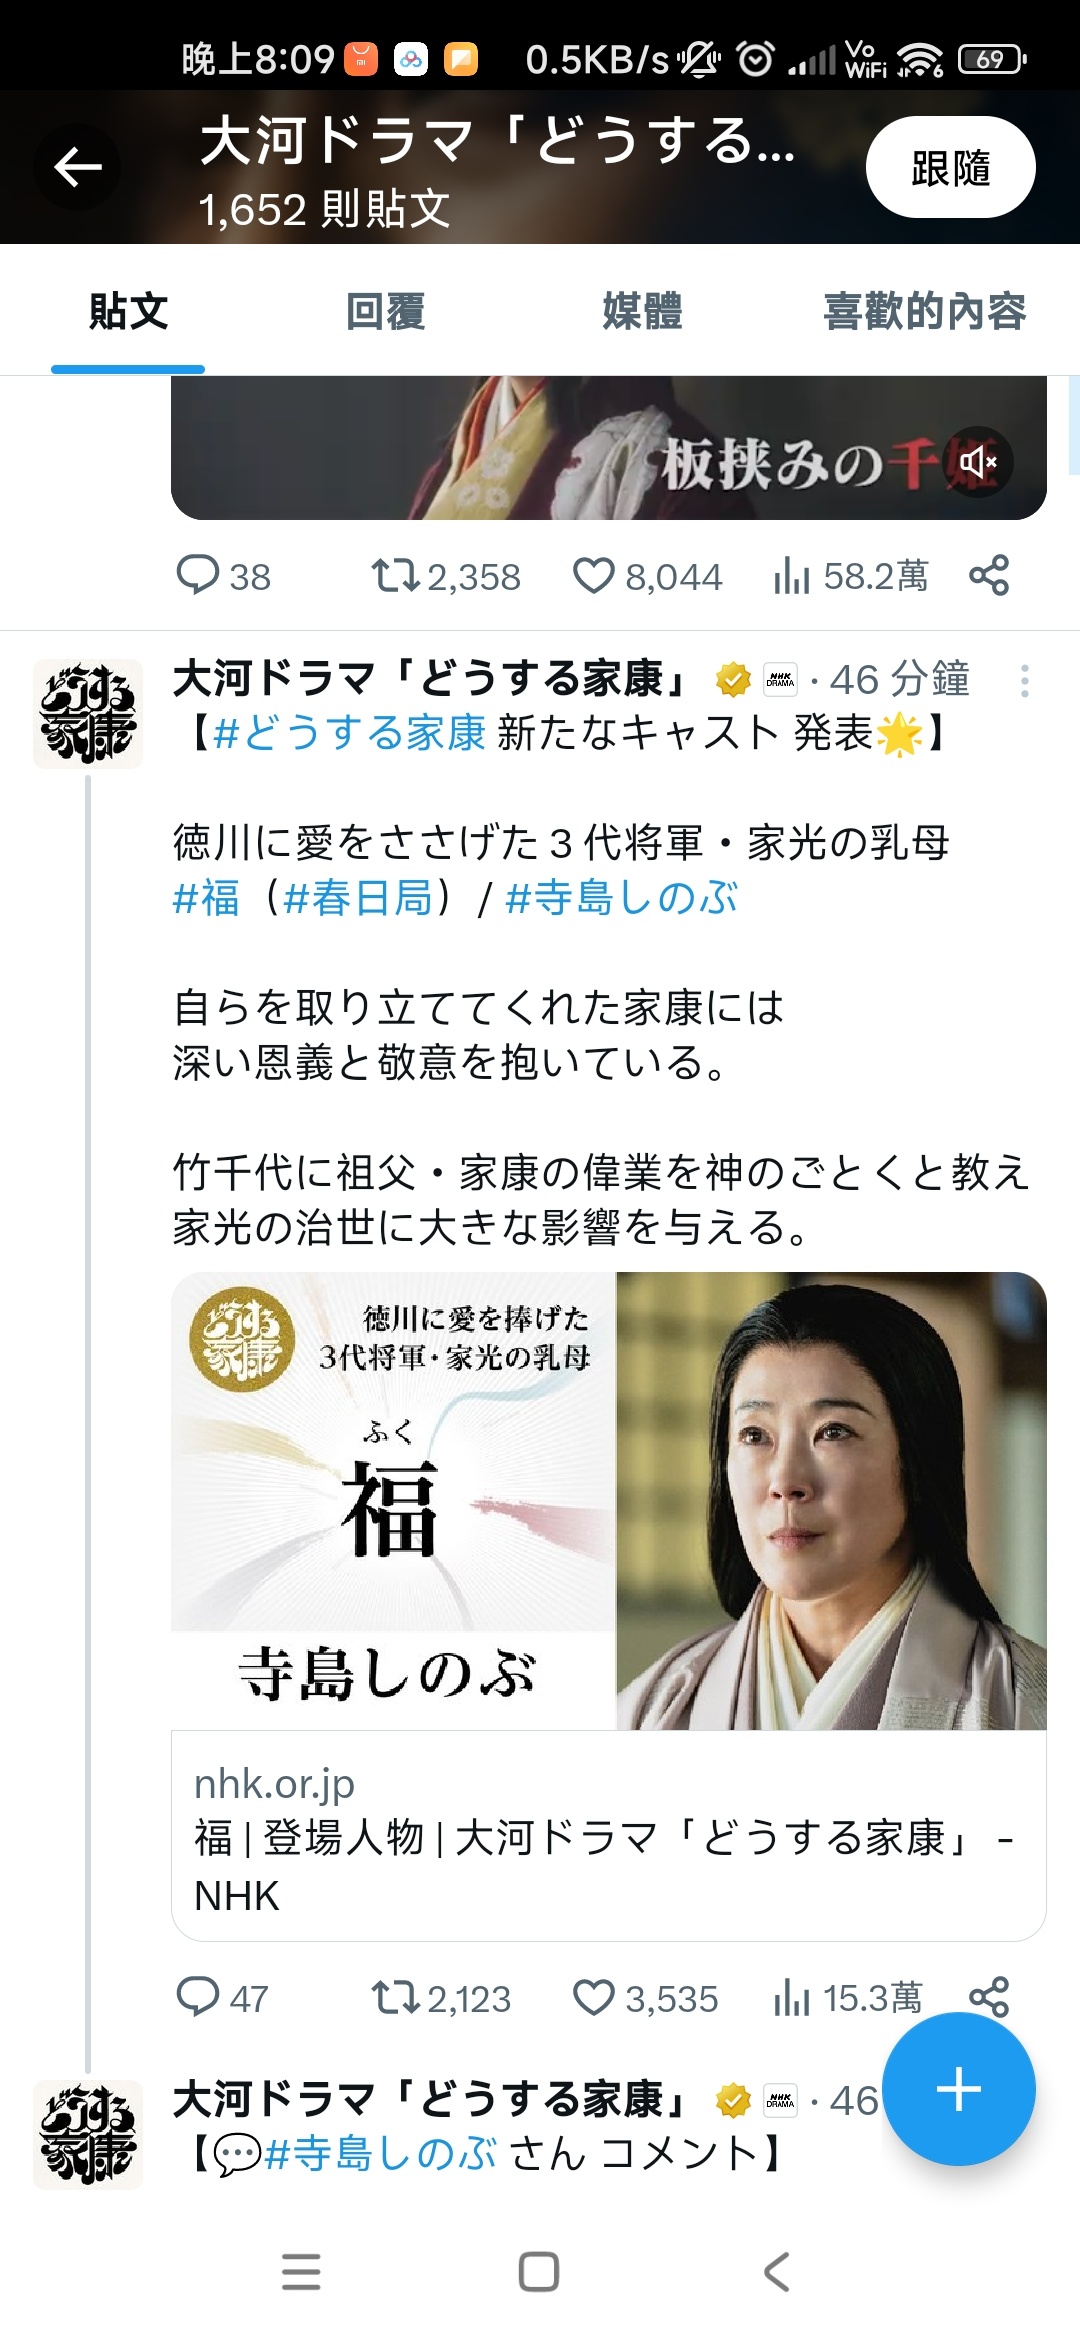1080x2340 pixels.
Task: Open more options on the 46分鐘 post
Action: coord(1025,680)
